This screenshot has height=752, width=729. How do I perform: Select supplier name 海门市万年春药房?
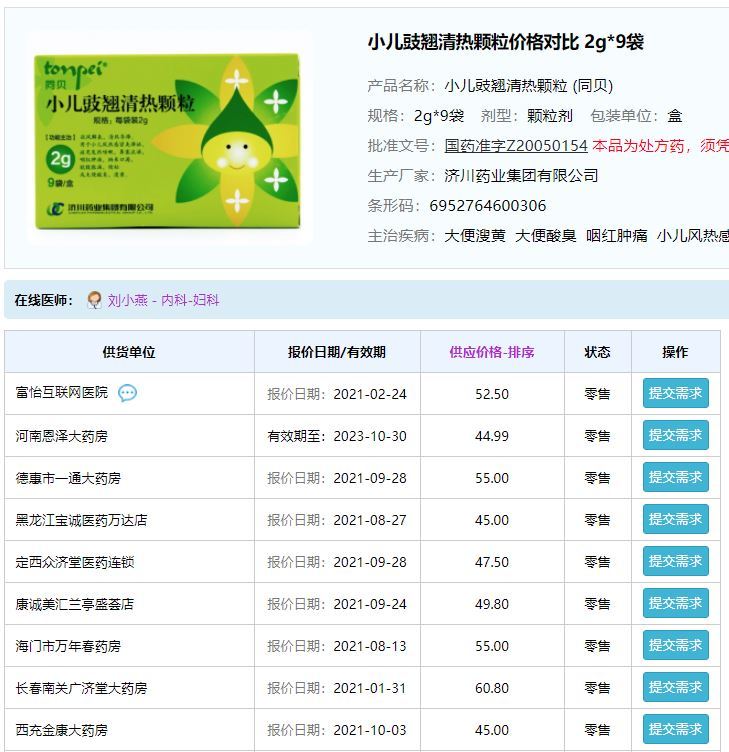pyautogui.click(x=68, y=646)
